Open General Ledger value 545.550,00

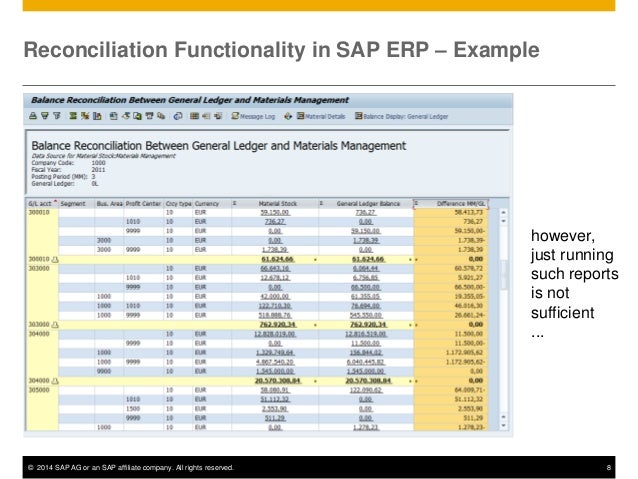pos(365,315)
